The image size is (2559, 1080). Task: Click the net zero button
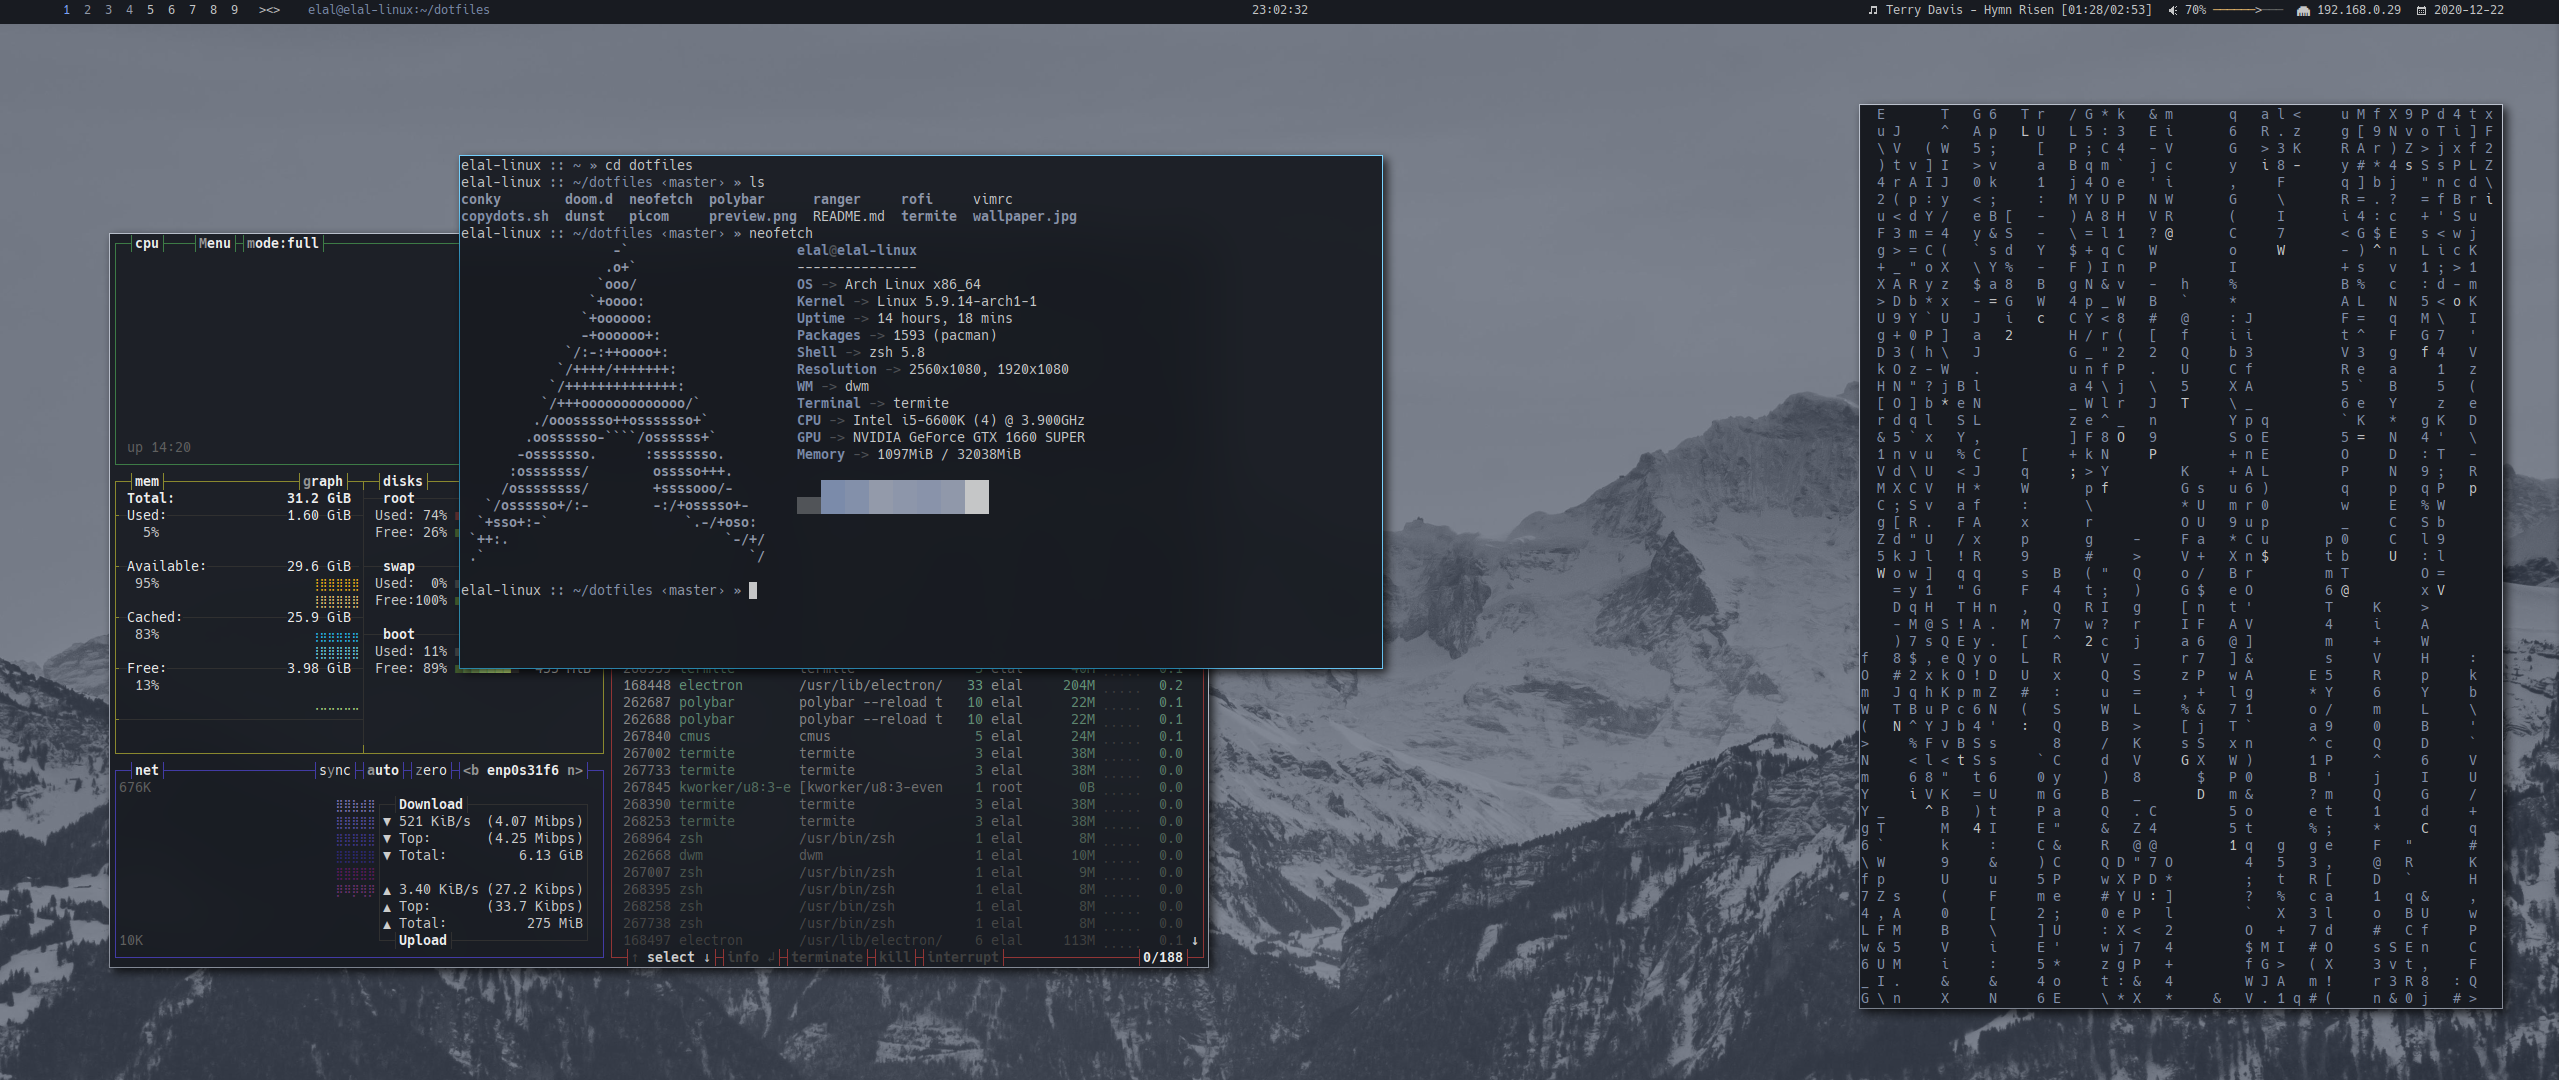pyautogui.click(x=431, y=770)
